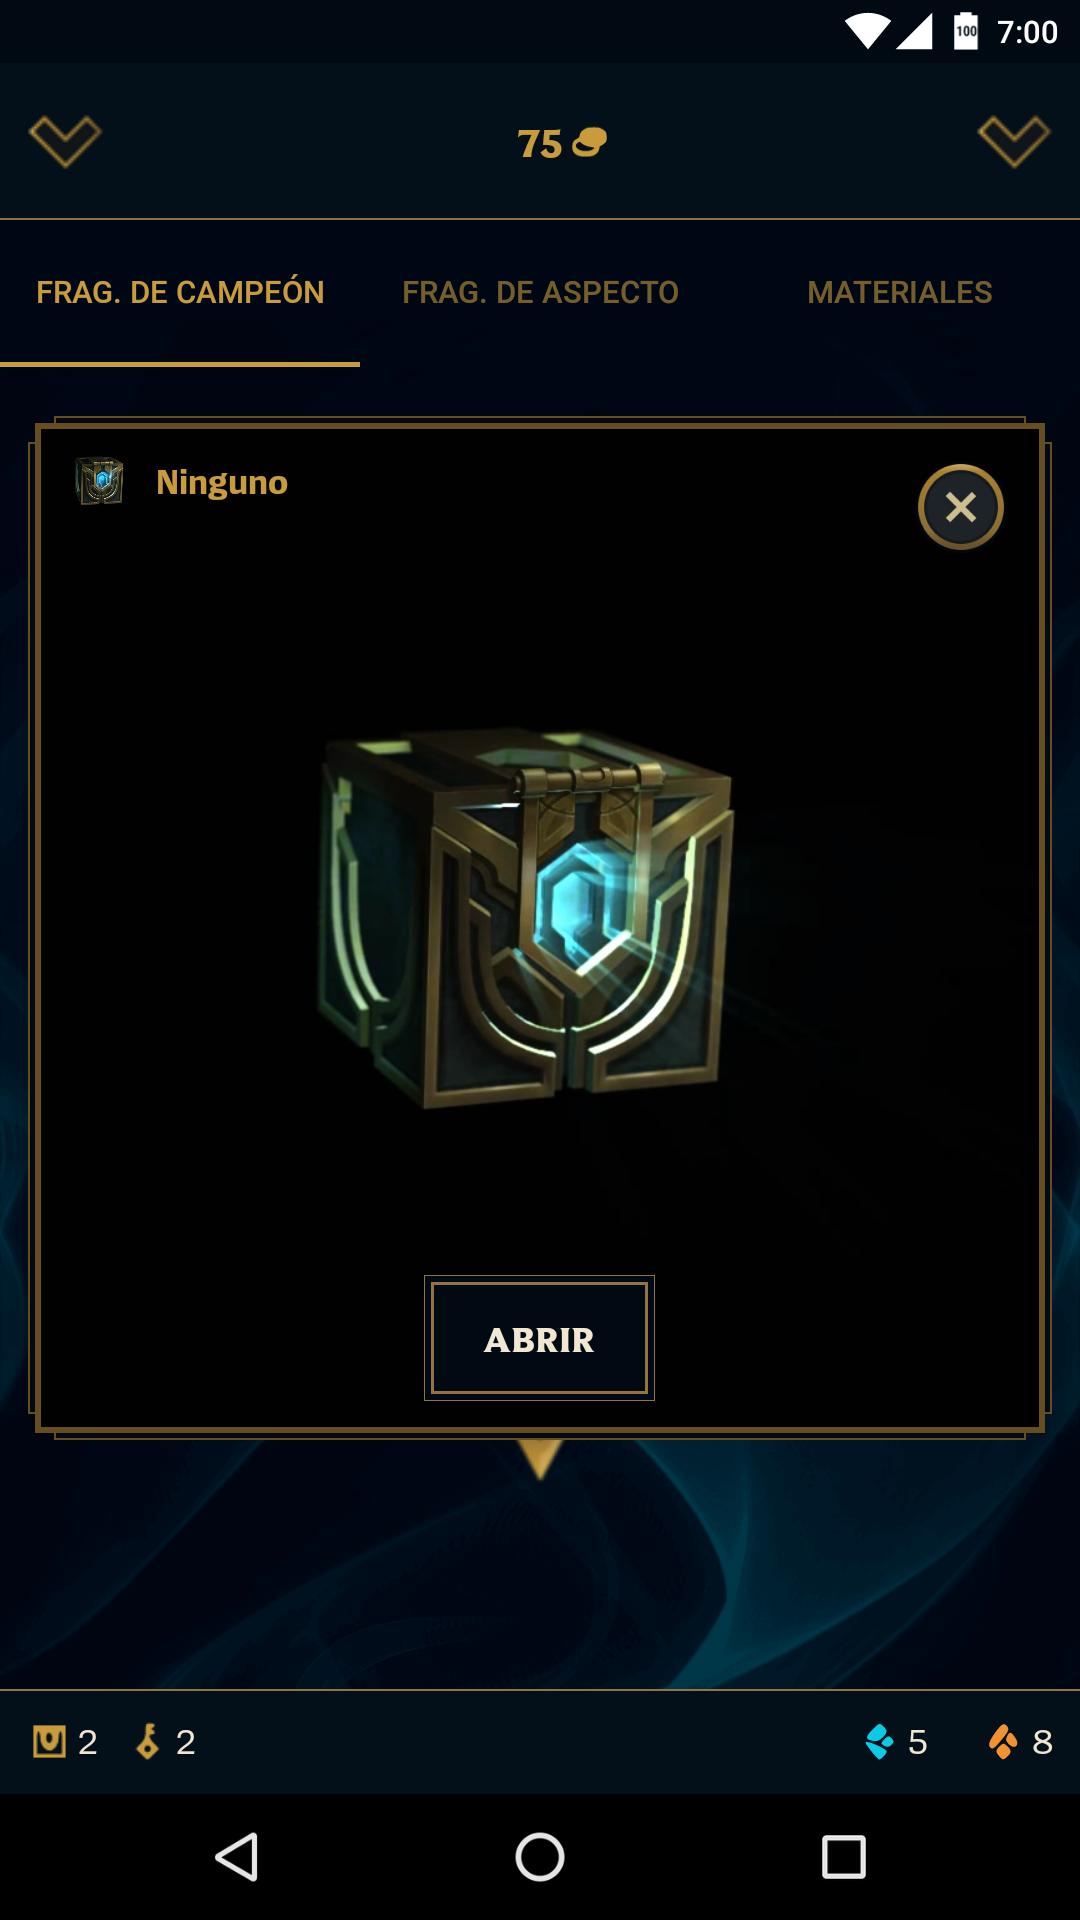This screenshot has height=1920, width=1080.
Task: Tap the large Hextech chest image
Action: click(527, 917)
